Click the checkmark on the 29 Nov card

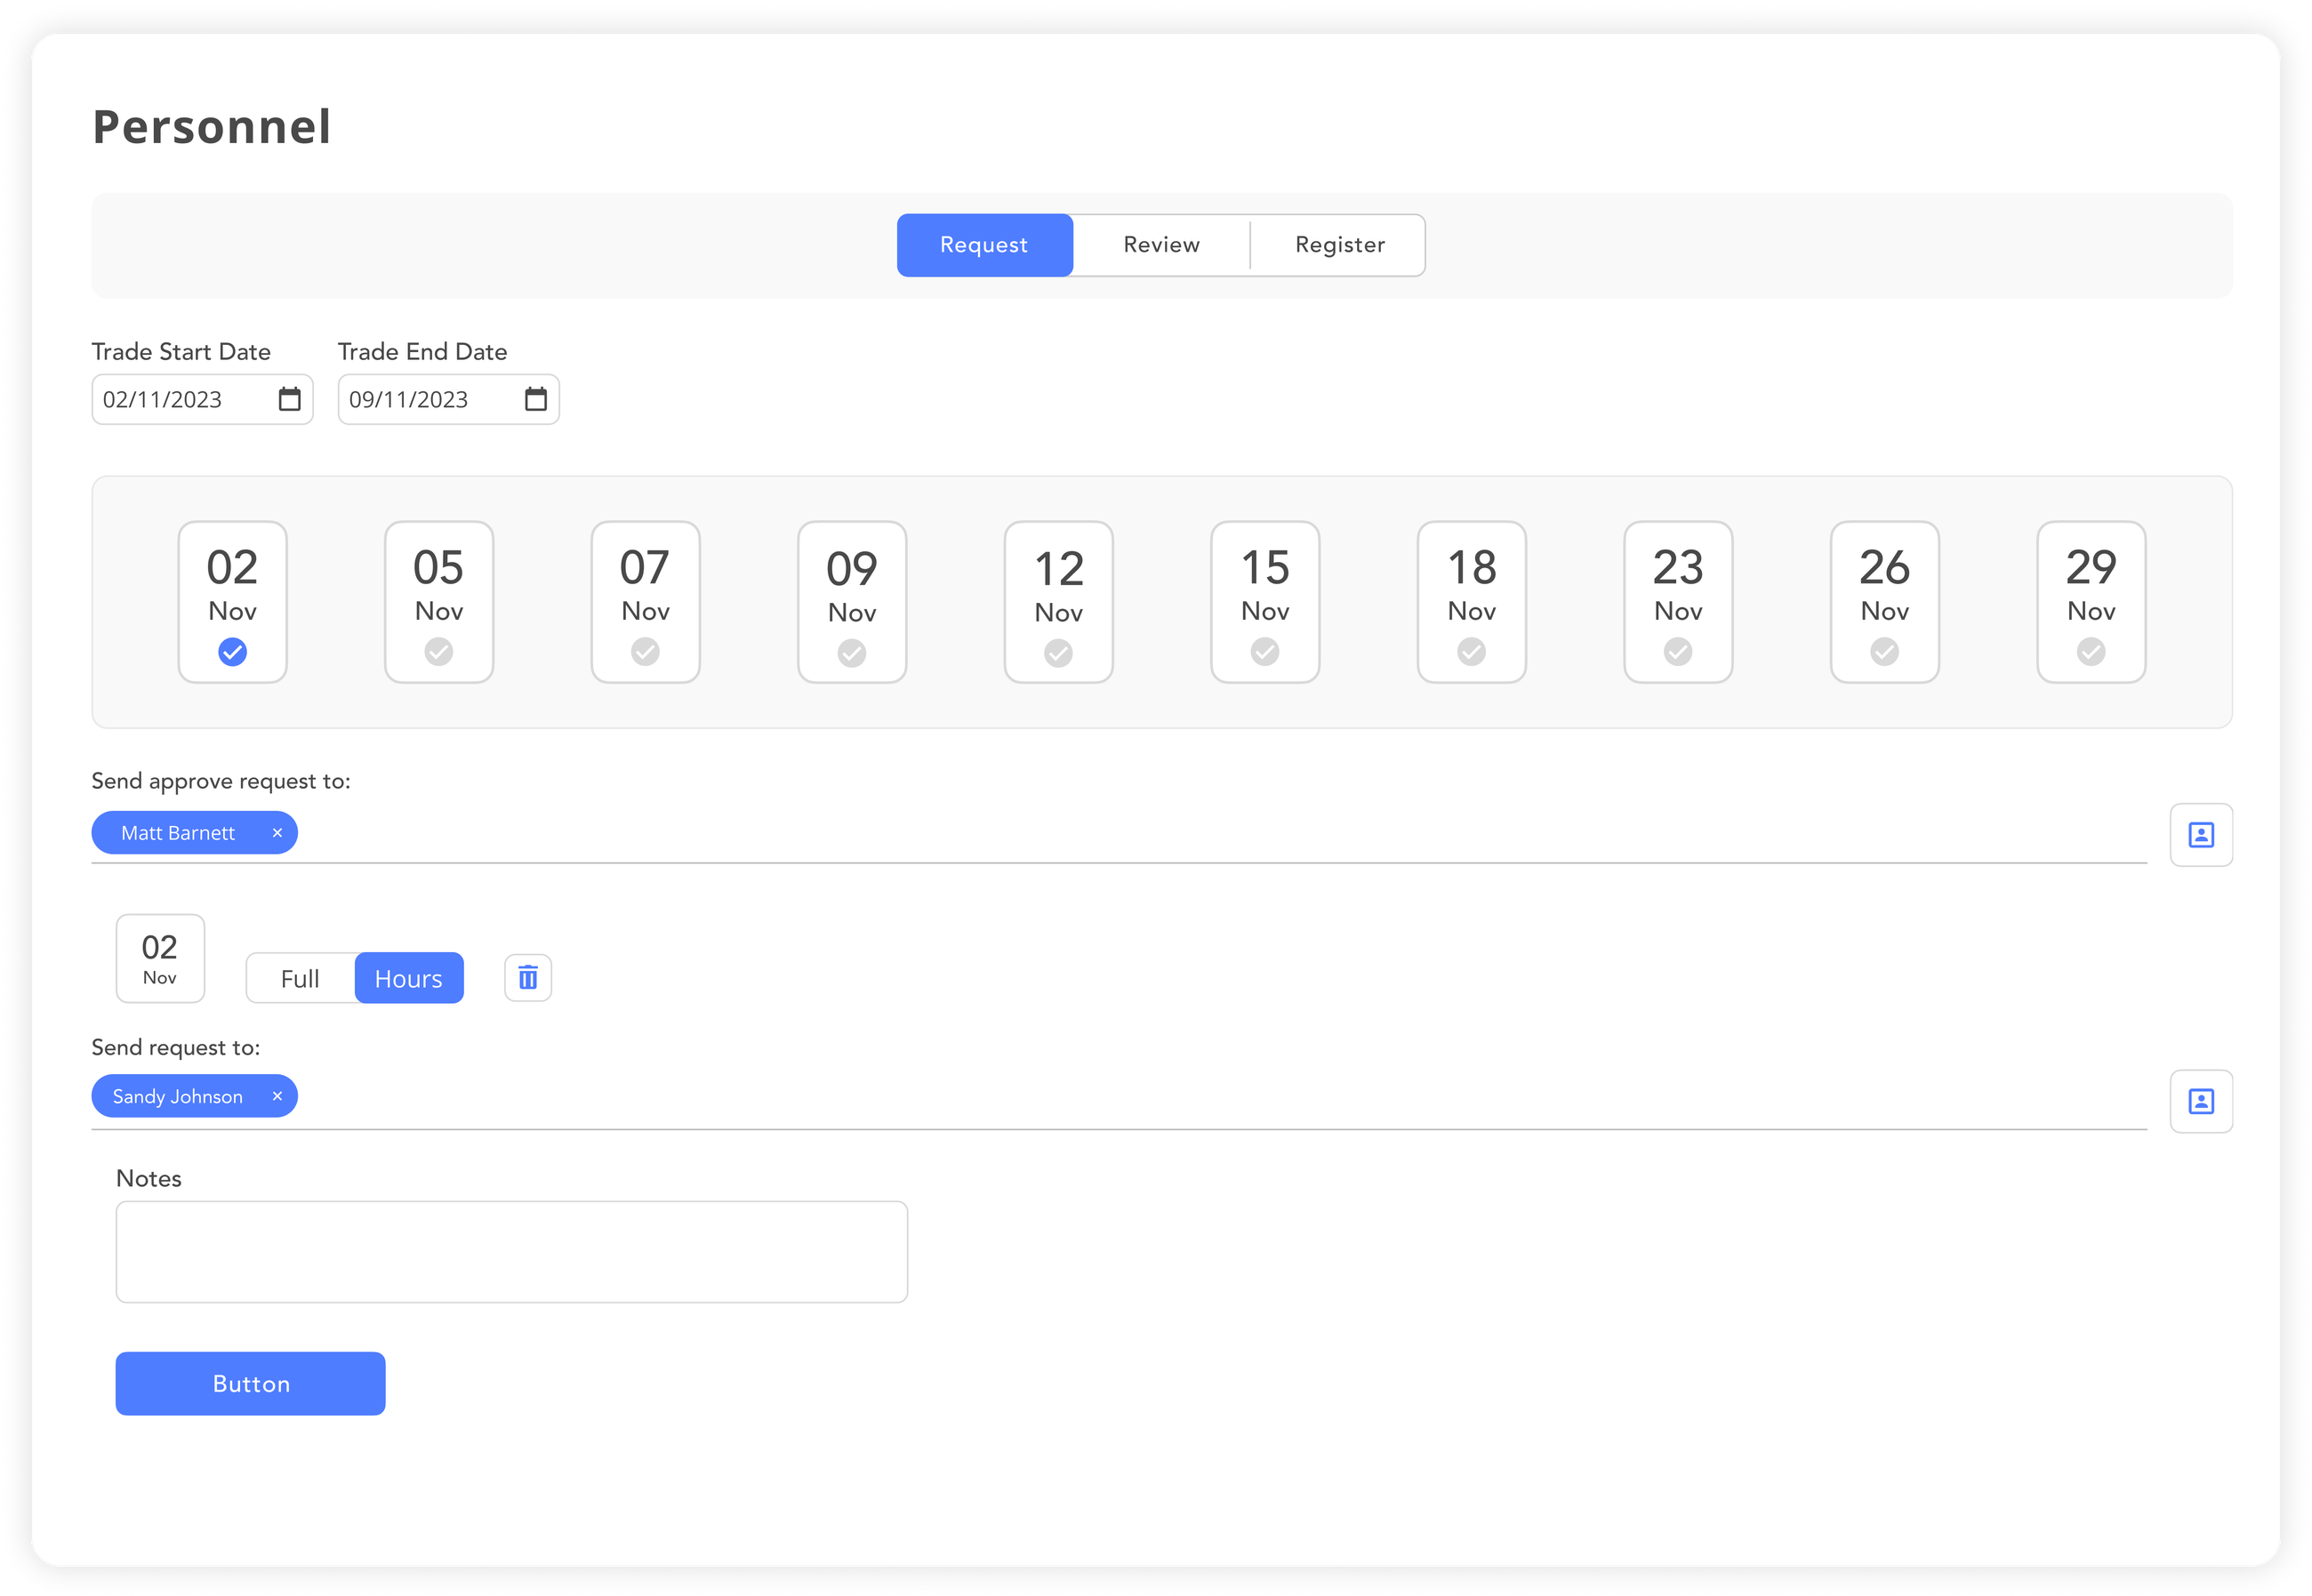2090,652
